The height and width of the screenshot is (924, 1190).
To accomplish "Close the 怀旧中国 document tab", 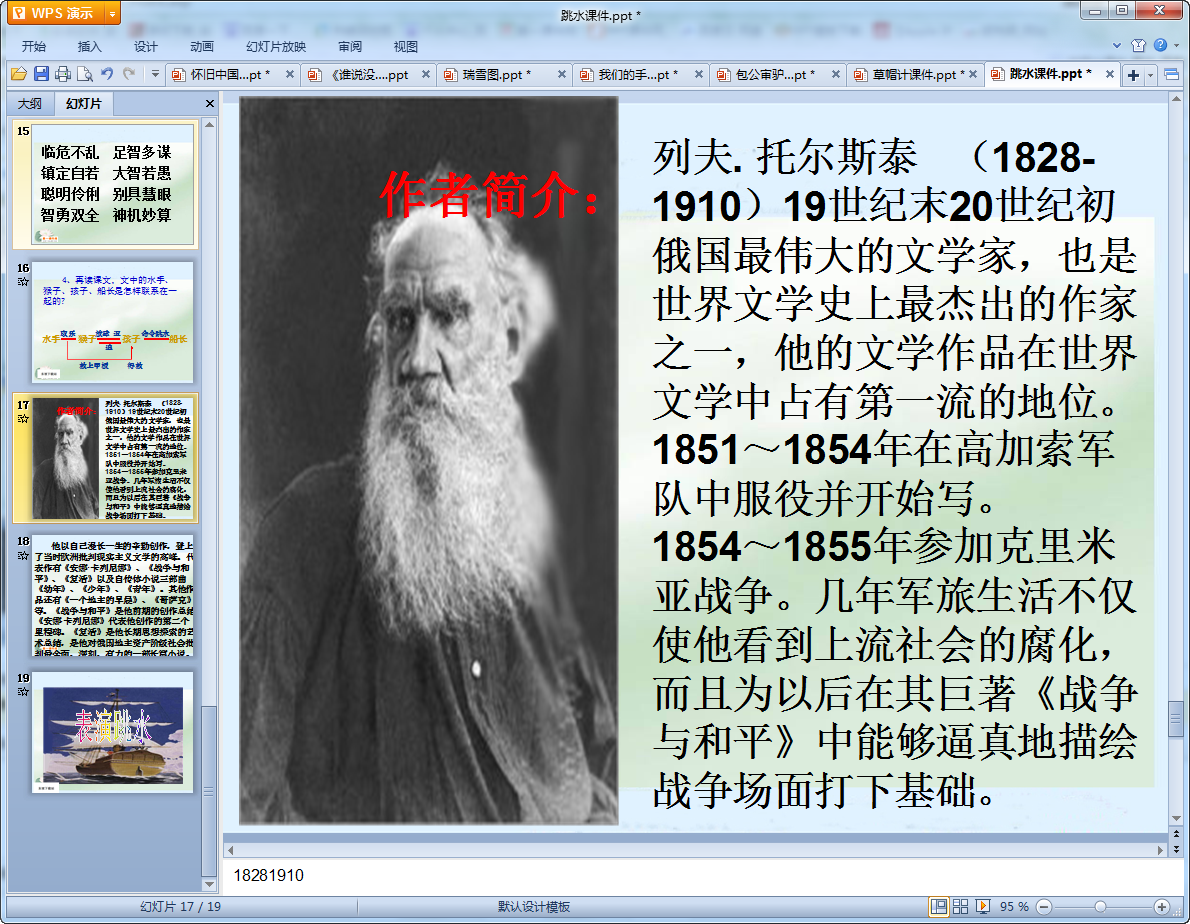I will tap(289, 74).
